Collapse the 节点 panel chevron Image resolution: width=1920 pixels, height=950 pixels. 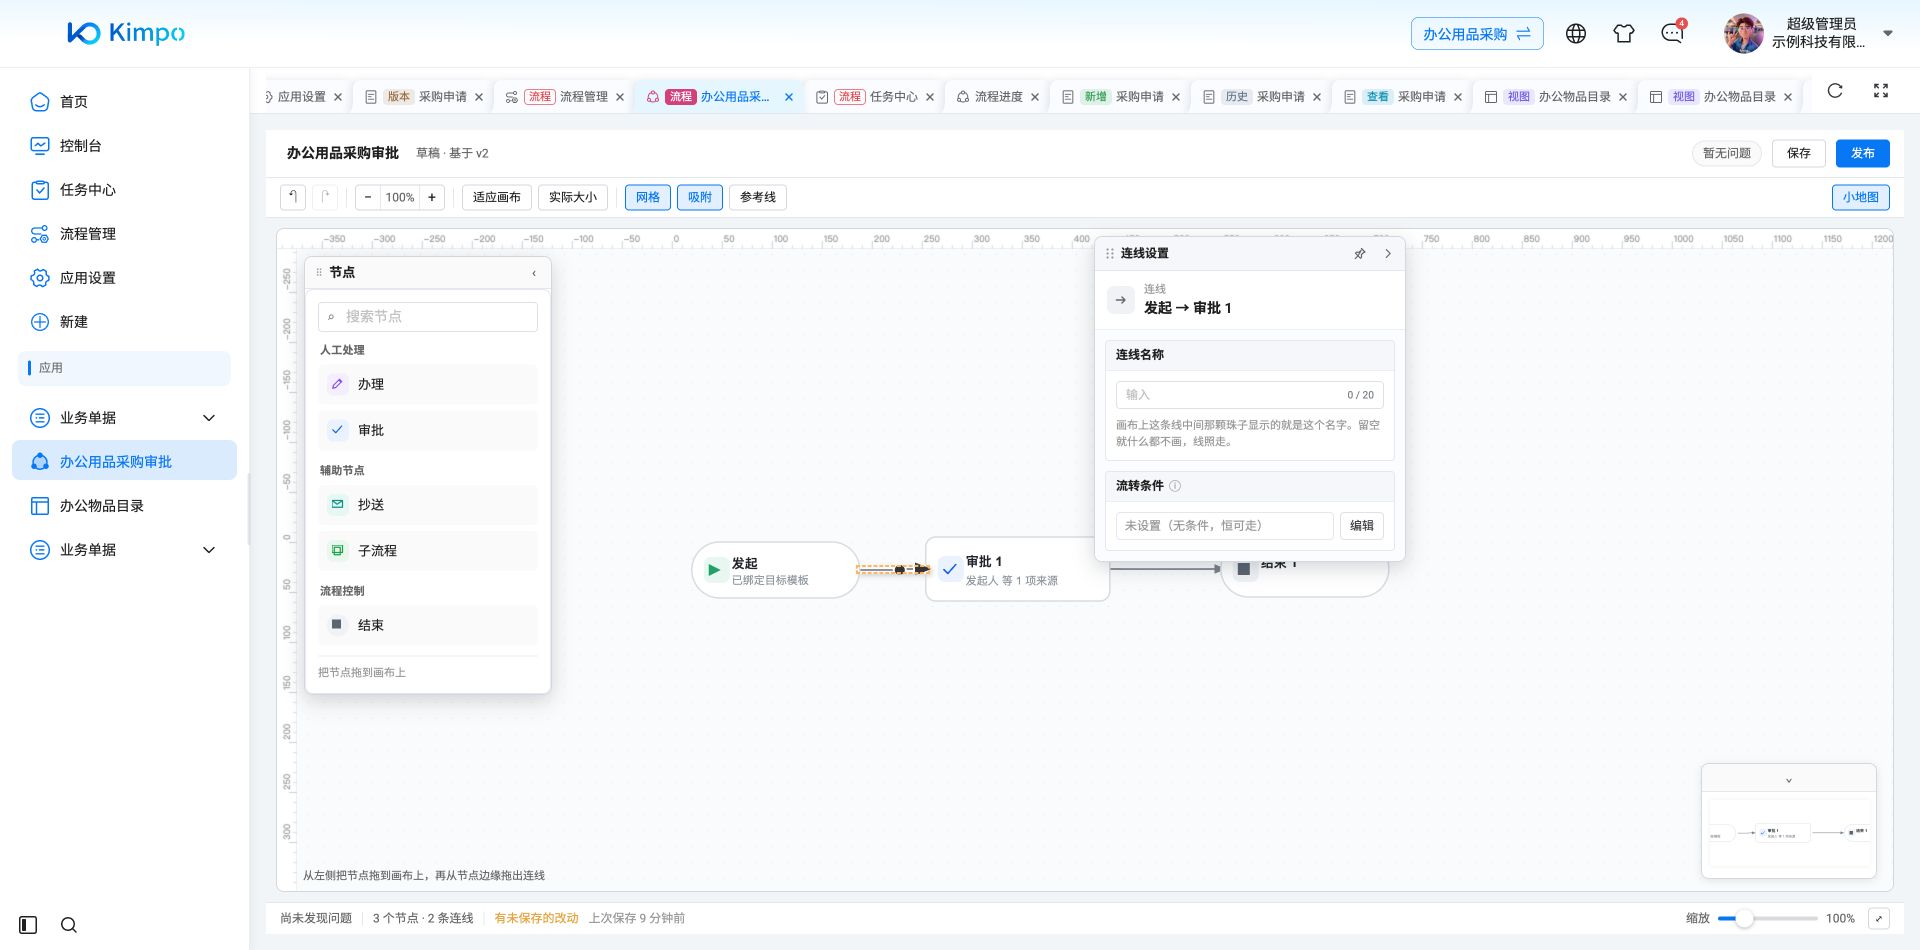[534, 273]
